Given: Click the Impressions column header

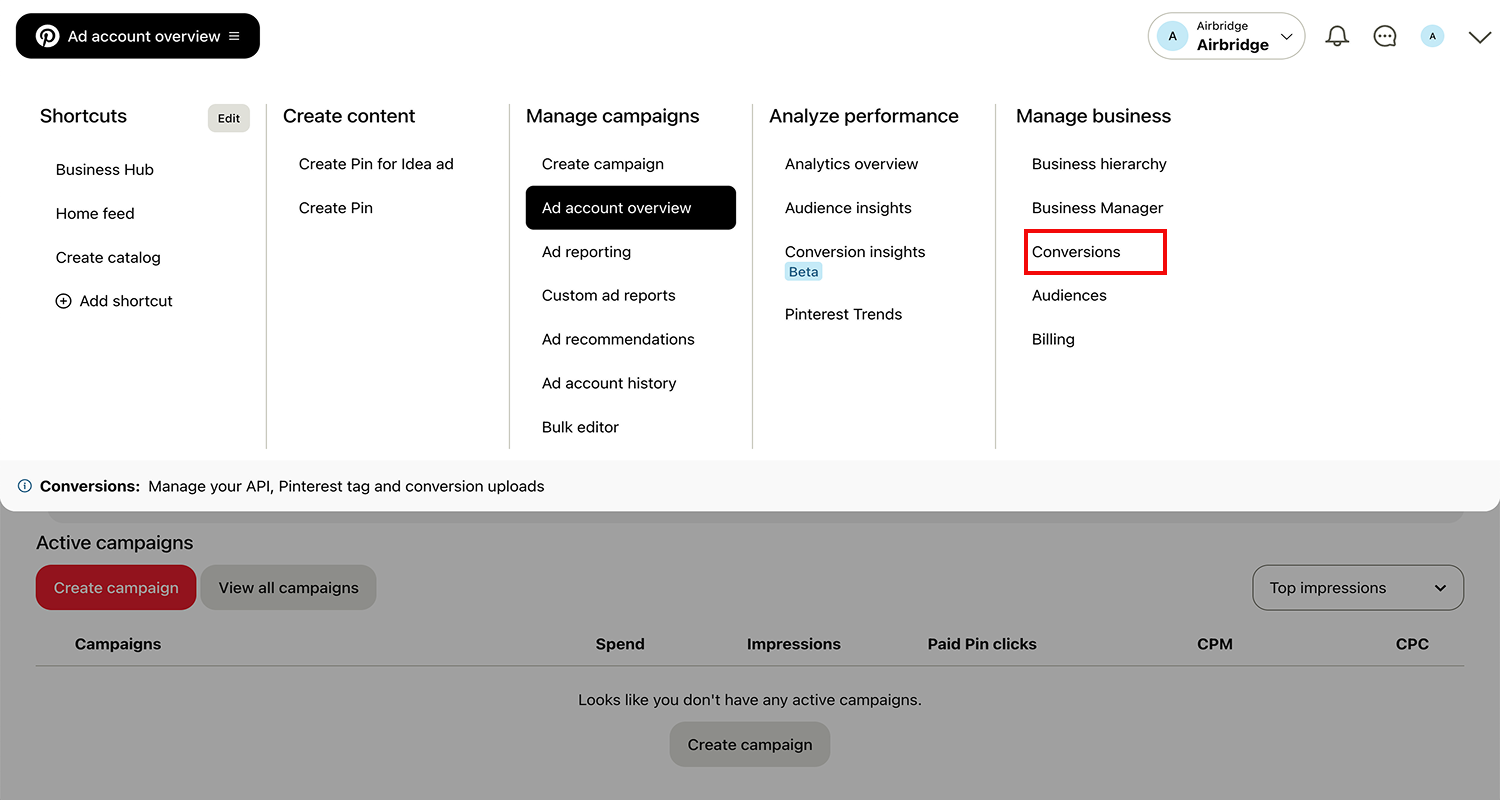Looking at the screenshot, I should tap(794, 644).
